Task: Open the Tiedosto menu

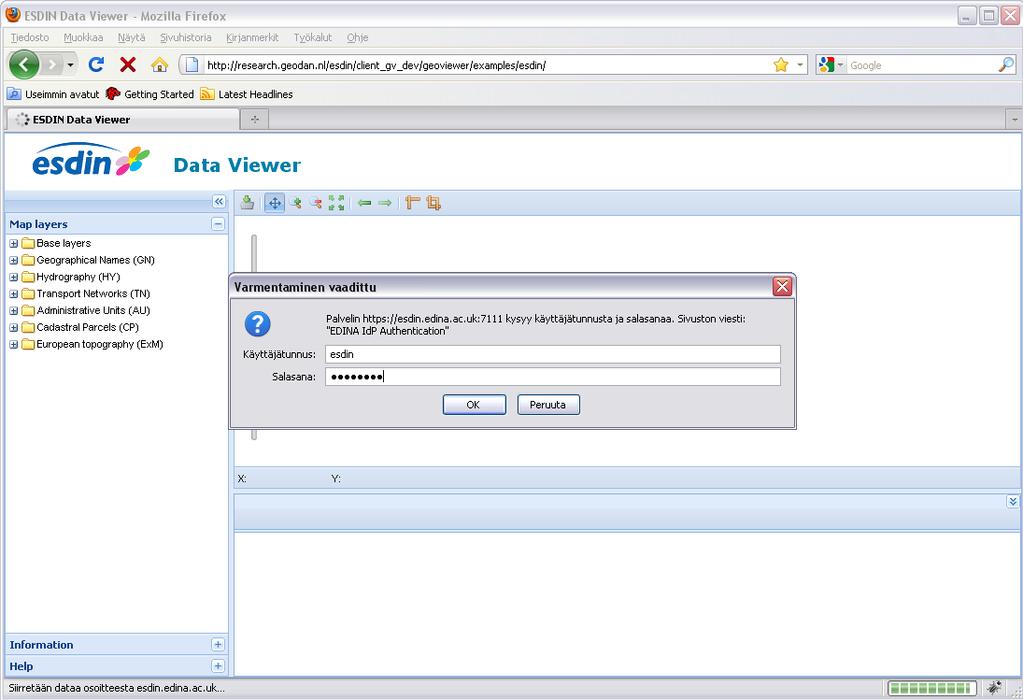Action: [x=29, y=38]
